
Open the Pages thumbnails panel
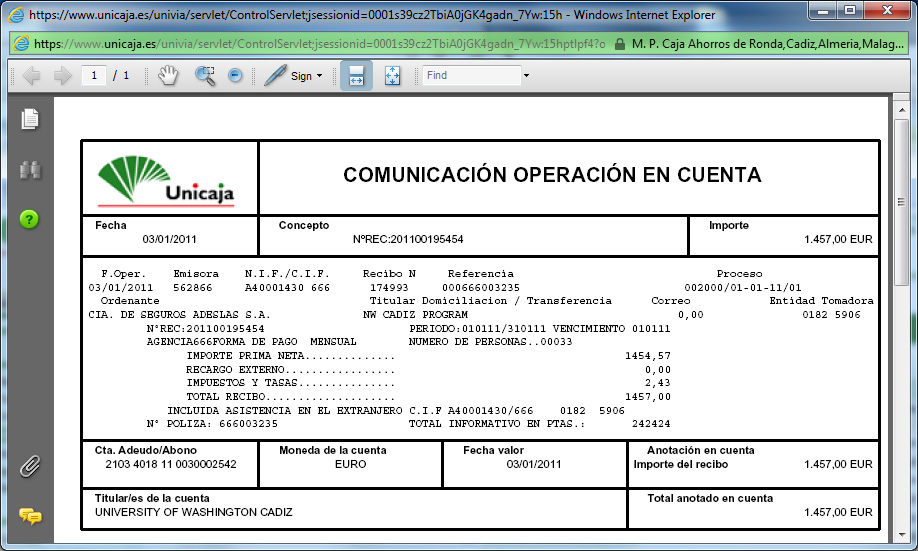30,119
